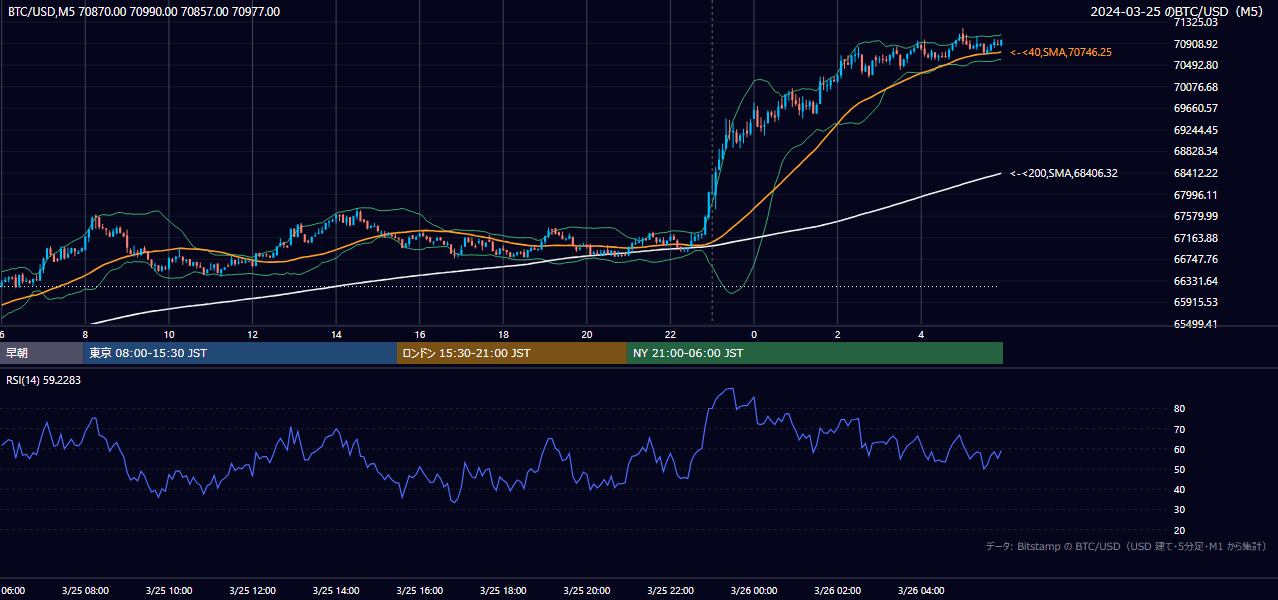Screen dimensions: 1278x600
Task: Click the 3/25 22:00 bottom time label
Action: click(x=670, y=591)
